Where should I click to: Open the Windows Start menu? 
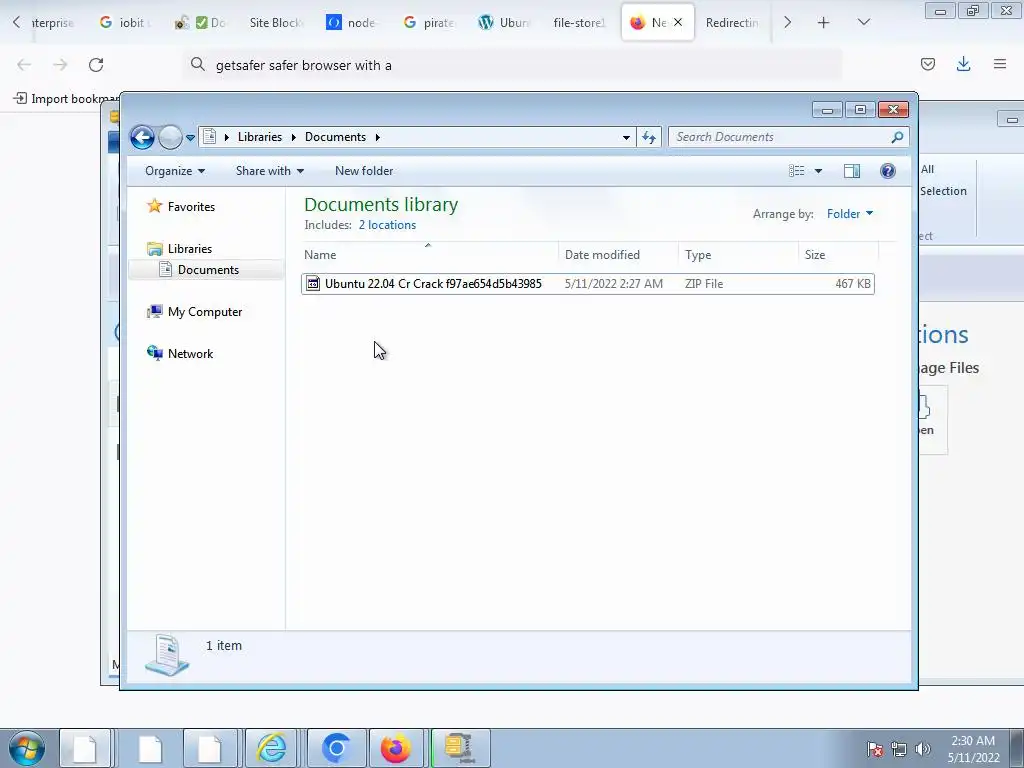tap(27, 748)
